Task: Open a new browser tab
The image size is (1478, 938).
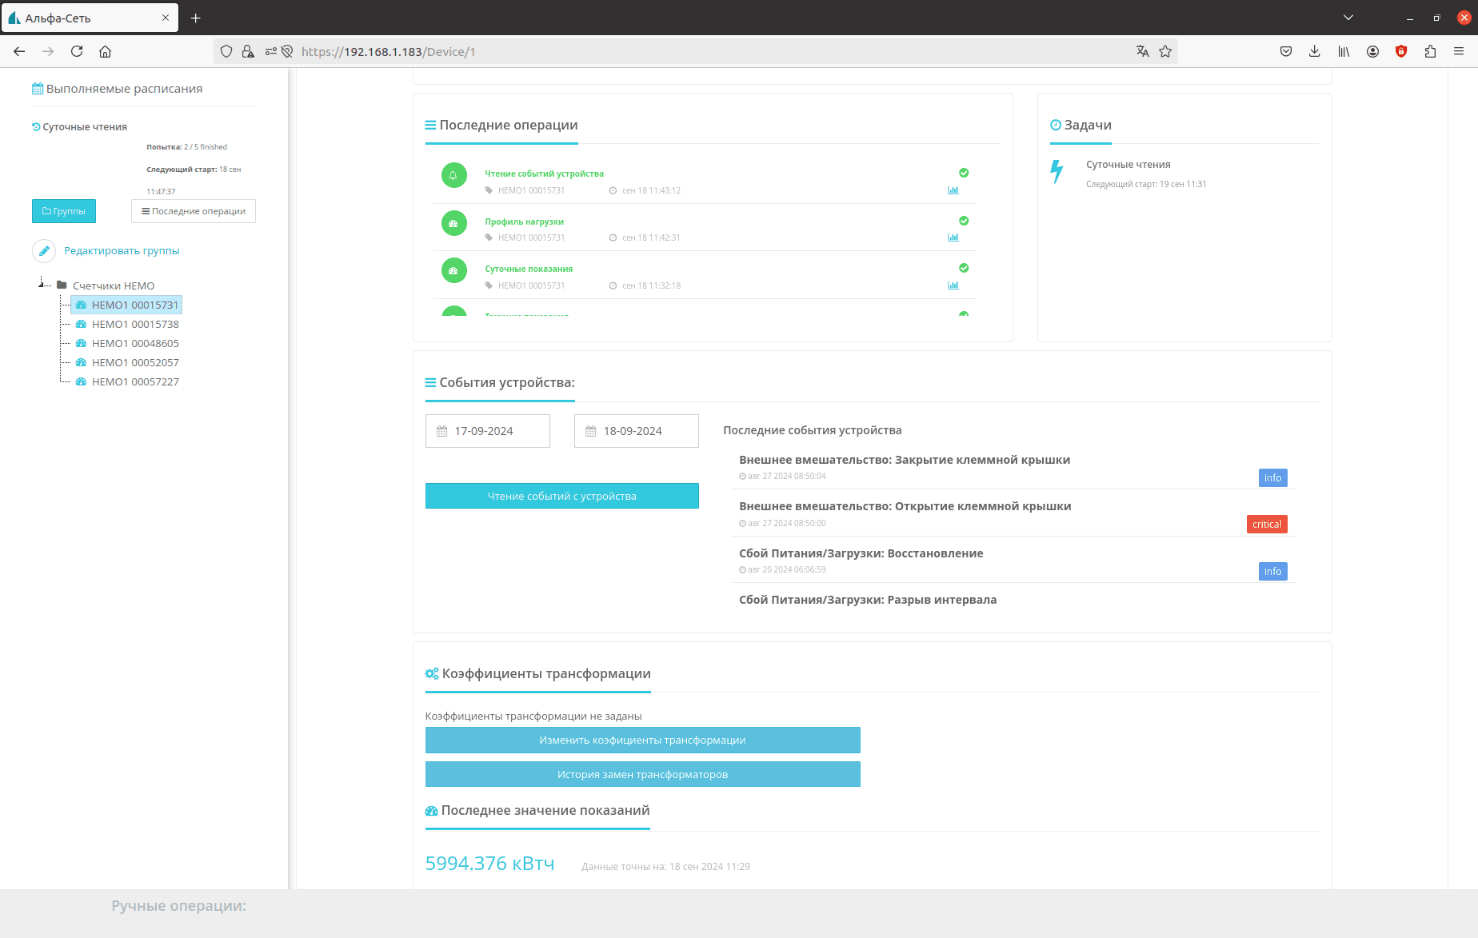Action: coord(196,18)
